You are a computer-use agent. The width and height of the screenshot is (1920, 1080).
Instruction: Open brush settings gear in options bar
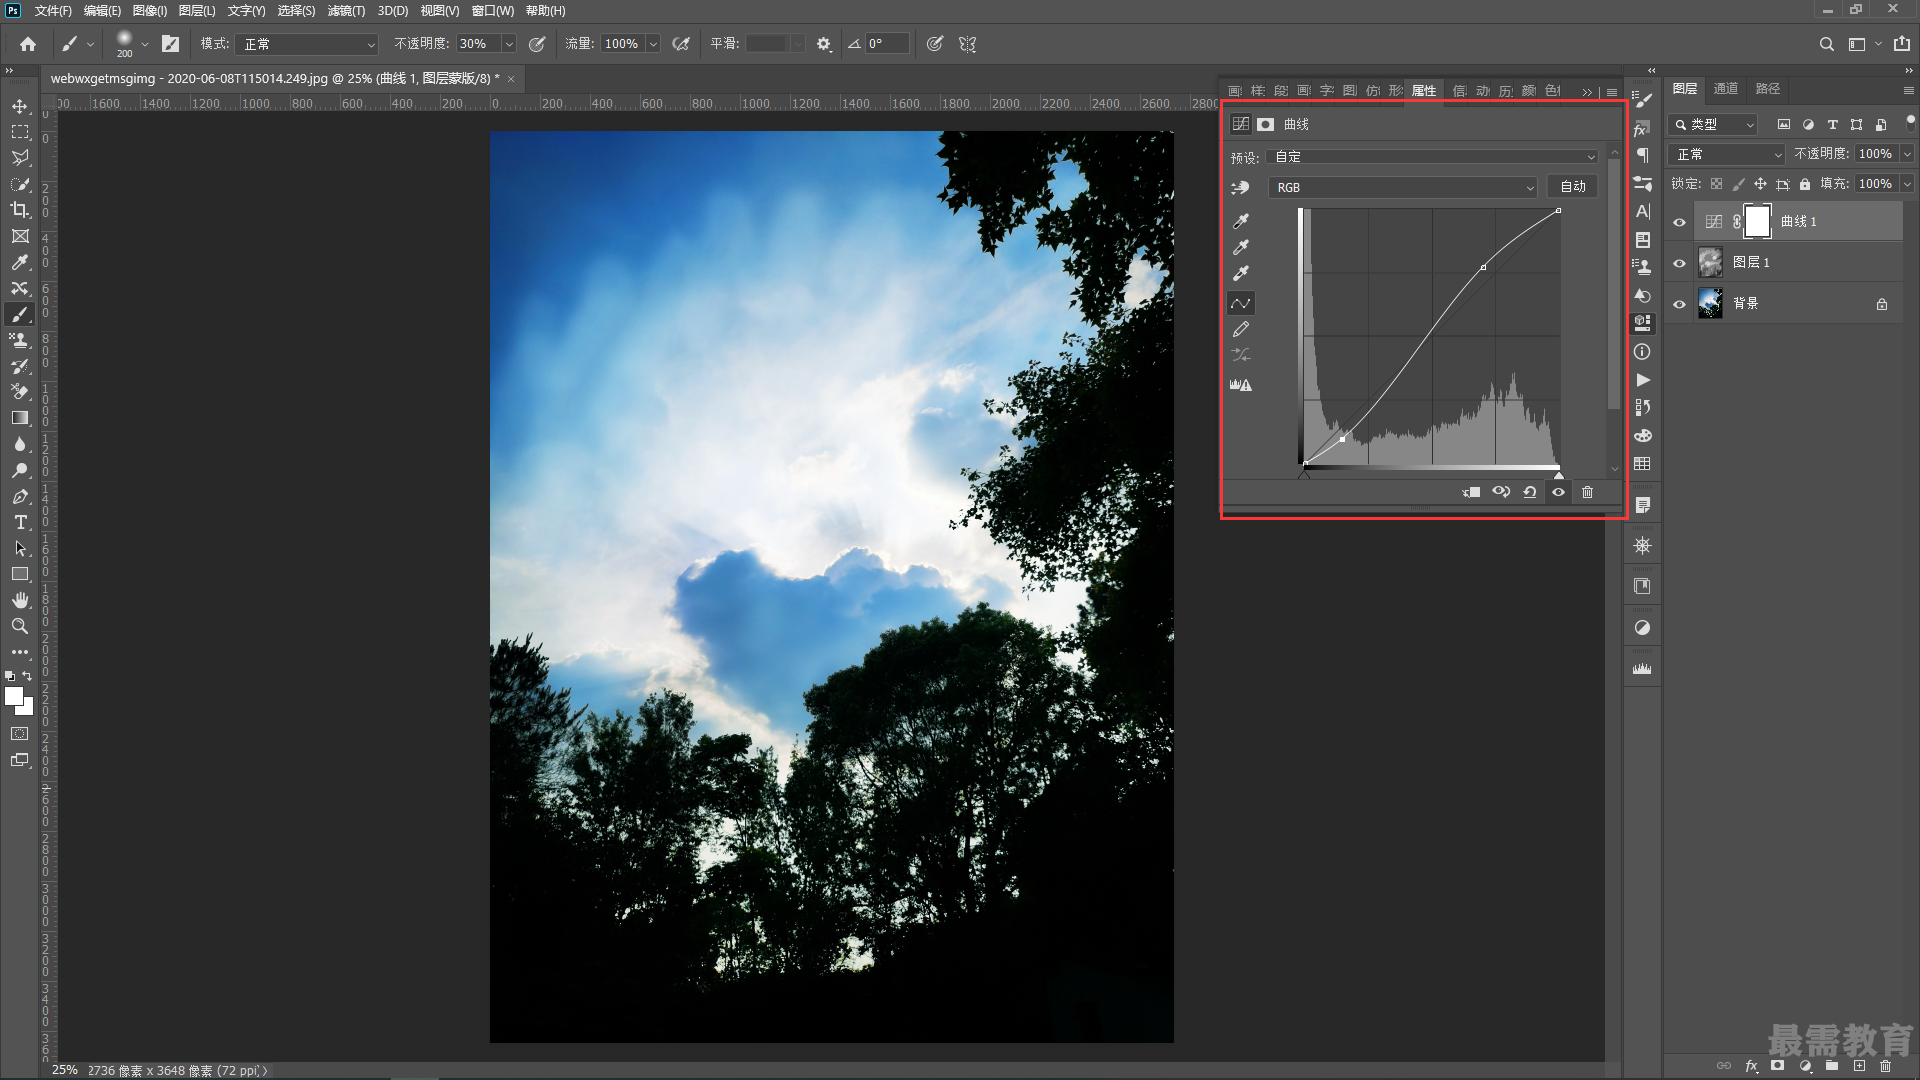824,44
